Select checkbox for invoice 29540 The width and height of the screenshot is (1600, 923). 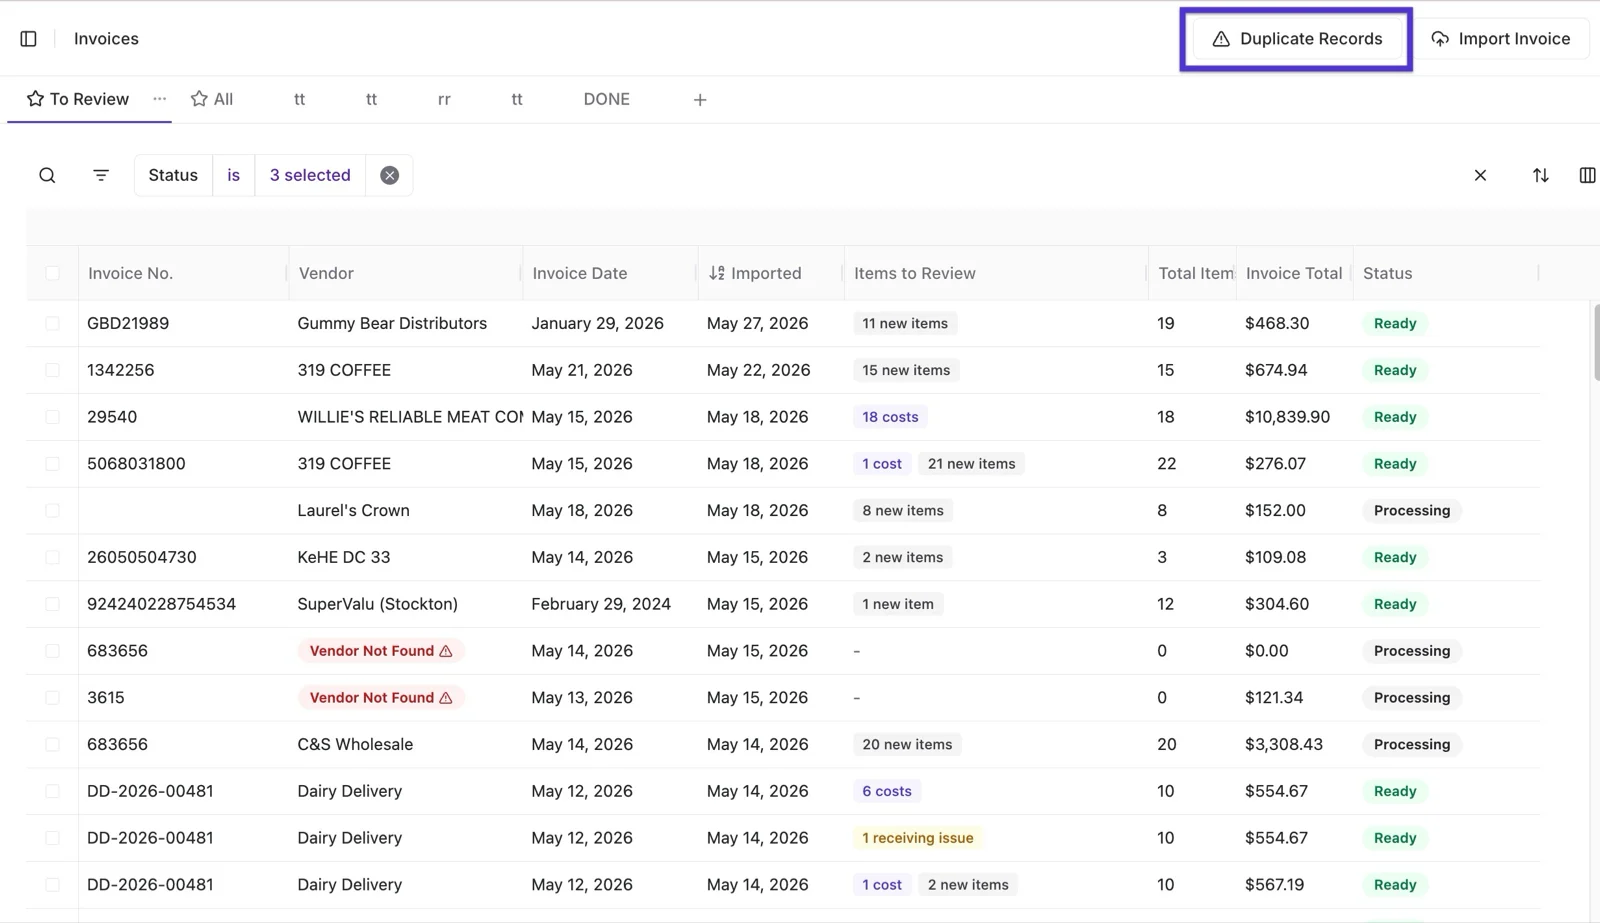click(x=52, y=417)
